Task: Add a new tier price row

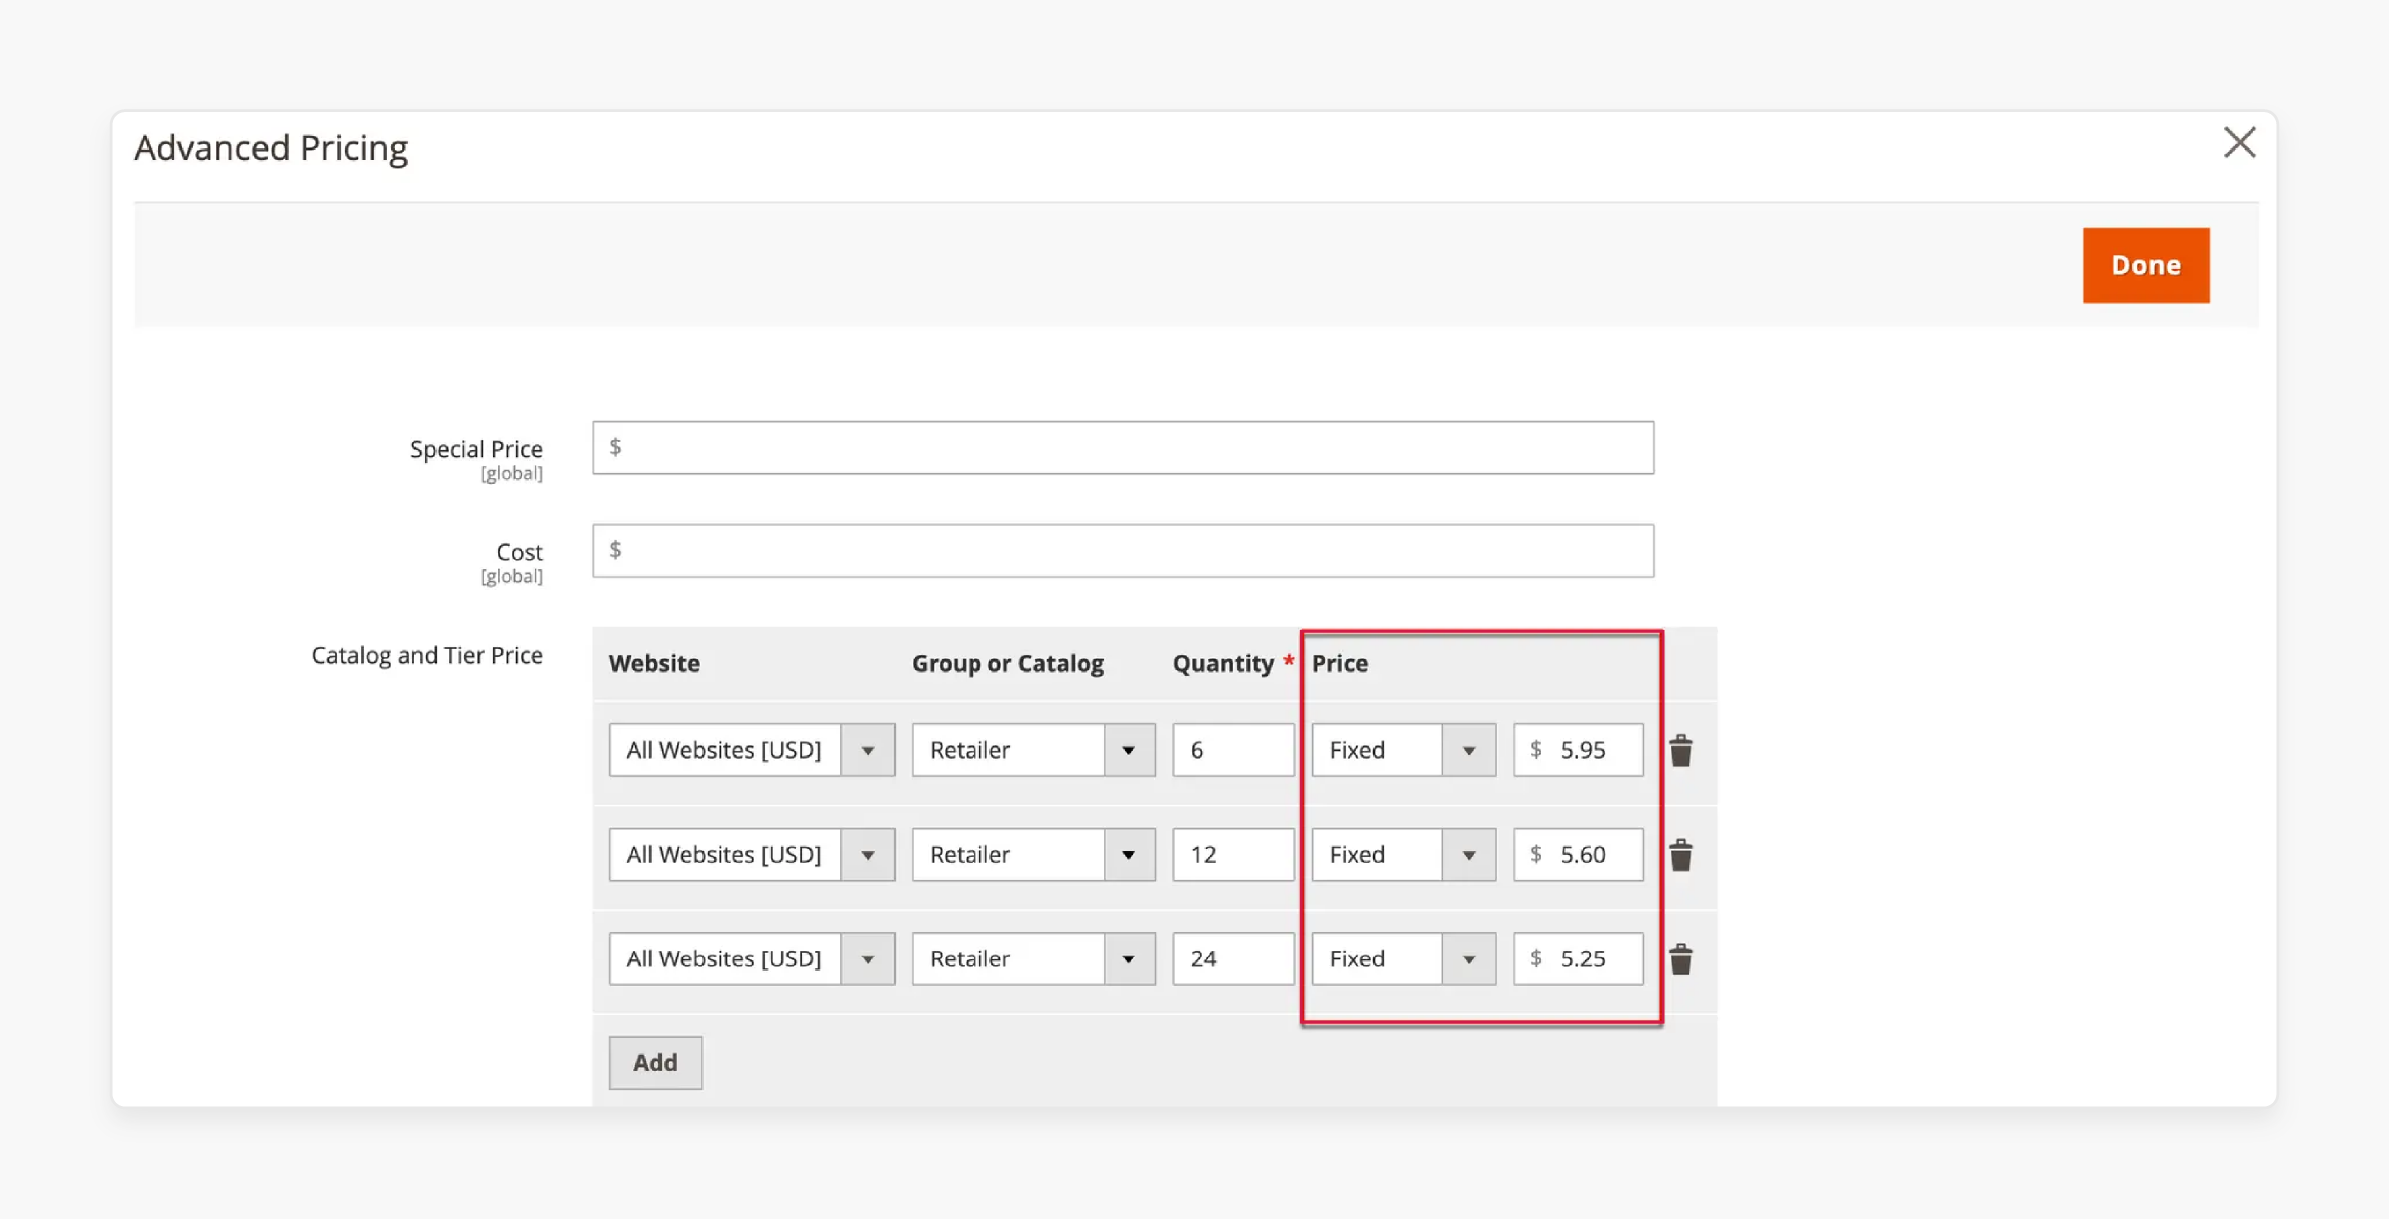Action: coord(655,1062)
